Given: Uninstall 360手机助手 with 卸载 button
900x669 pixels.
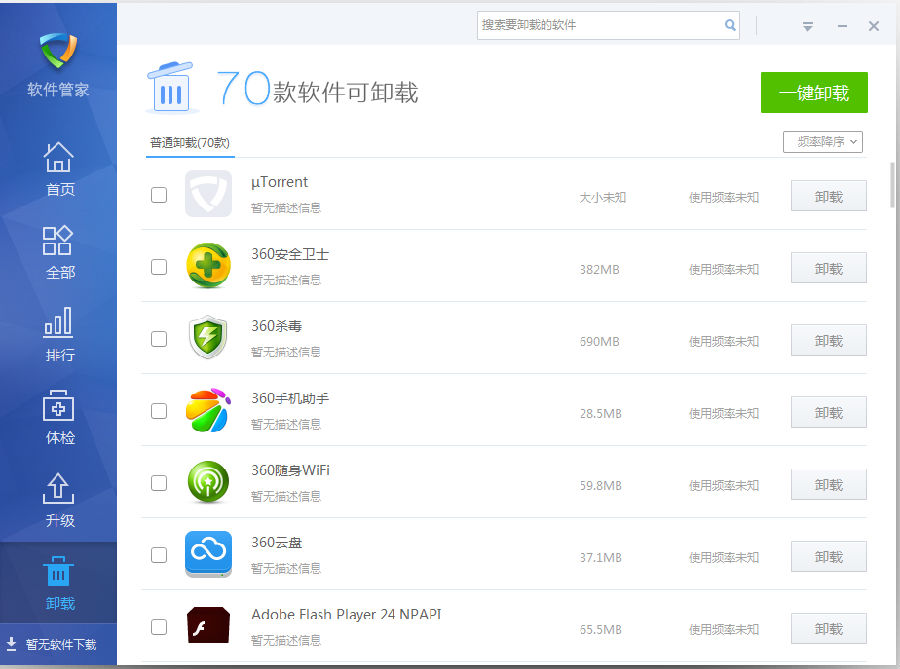Looking at the screenshot, I should [828, 412].
